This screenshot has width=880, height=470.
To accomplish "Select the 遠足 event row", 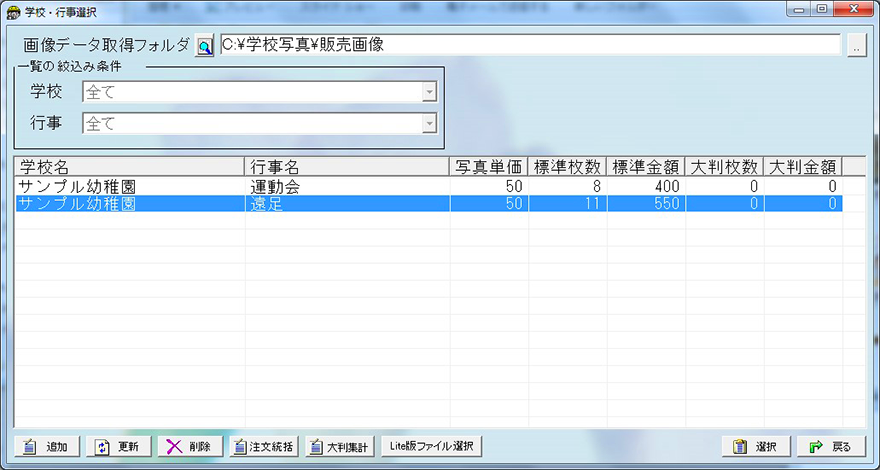I will [429, 203].
